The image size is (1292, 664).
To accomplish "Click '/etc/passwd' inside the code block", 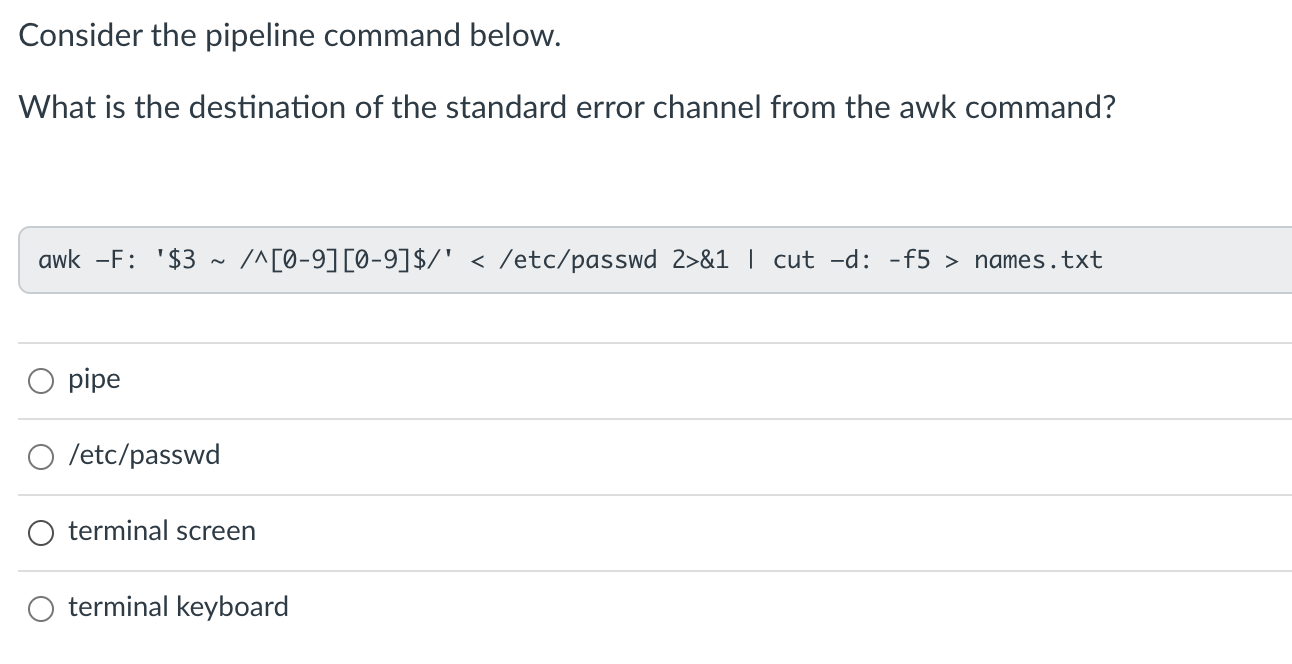I will pos(578,261).
